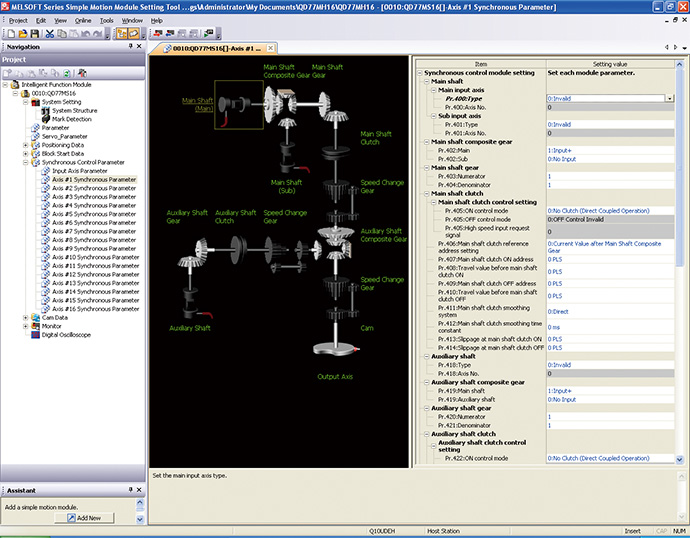690x538 pixels.
Task: Open the Pr.400 Type dropdown arrow
Action: [x=668, y=99]
